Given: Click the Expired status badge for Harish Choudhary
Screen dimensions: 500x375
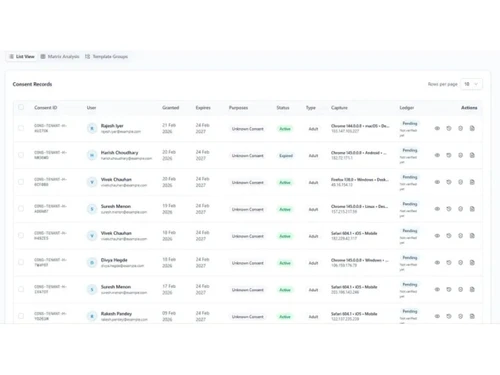Looking at the screenshot, I should [x=286, y=156].
